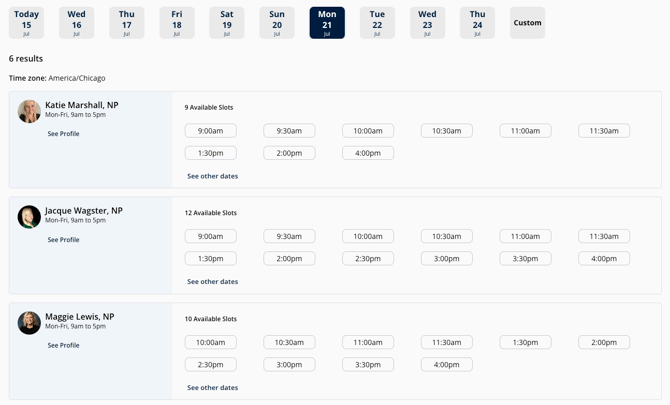
Task: Choose Jacque Wagster's 11:30am time slot
Action: 604,237
